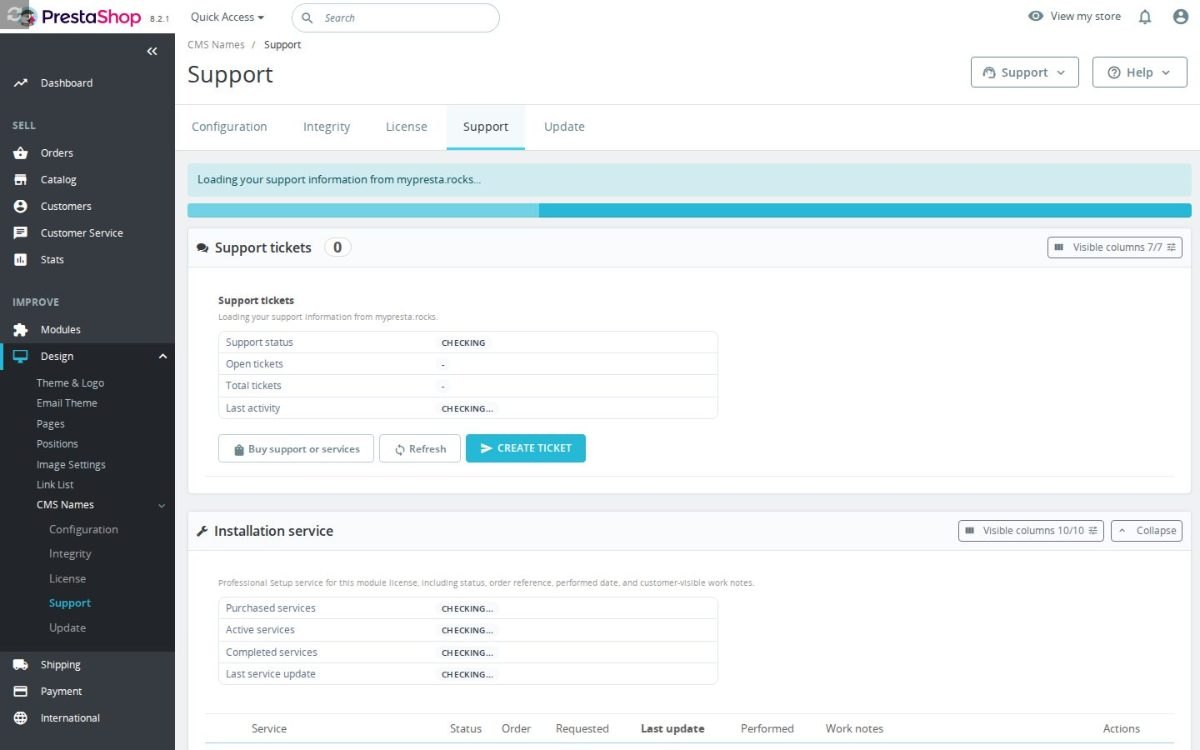The width and height of the screenshot is (1200, 750).
Task: Sort table by Status column header
Action: (466, 729)
